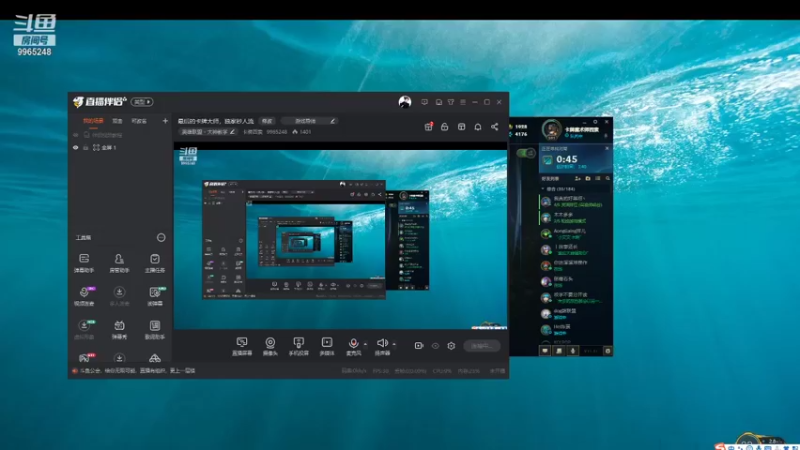
Task: Add a camera (摄像头) source
Action: [270, 346]
